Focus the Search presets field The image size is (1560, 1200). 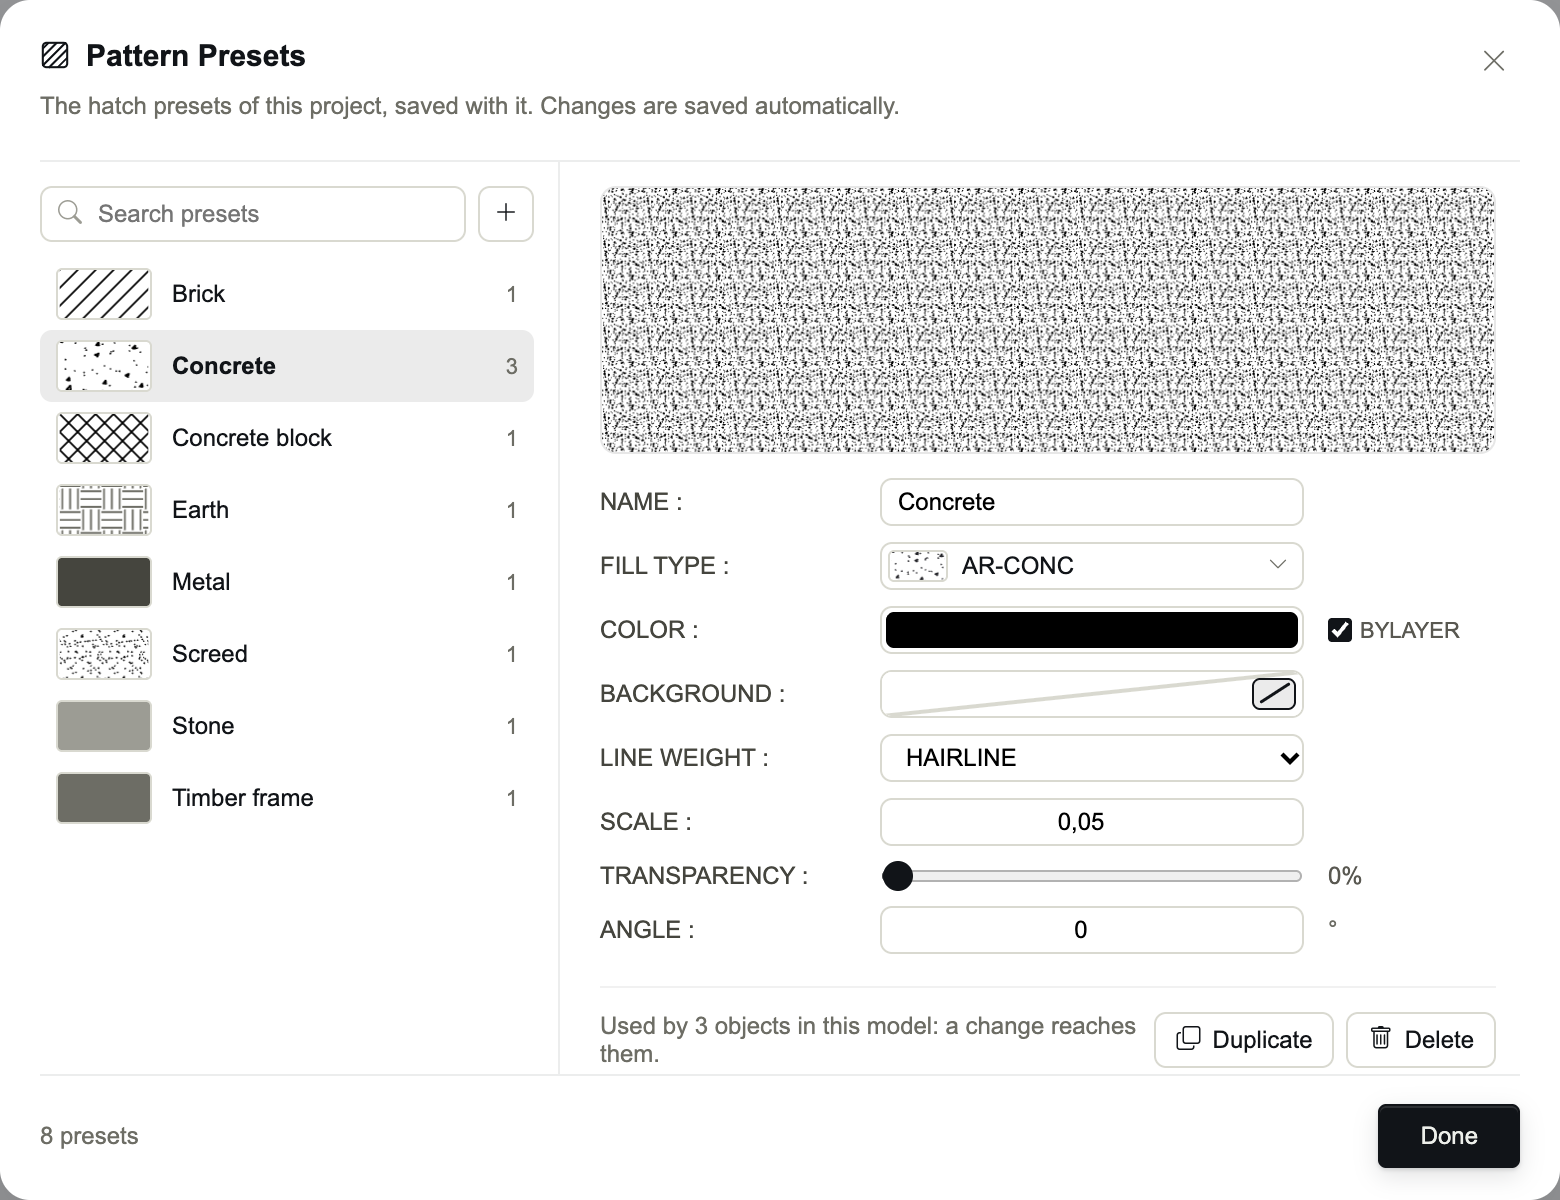click(253, 214)
